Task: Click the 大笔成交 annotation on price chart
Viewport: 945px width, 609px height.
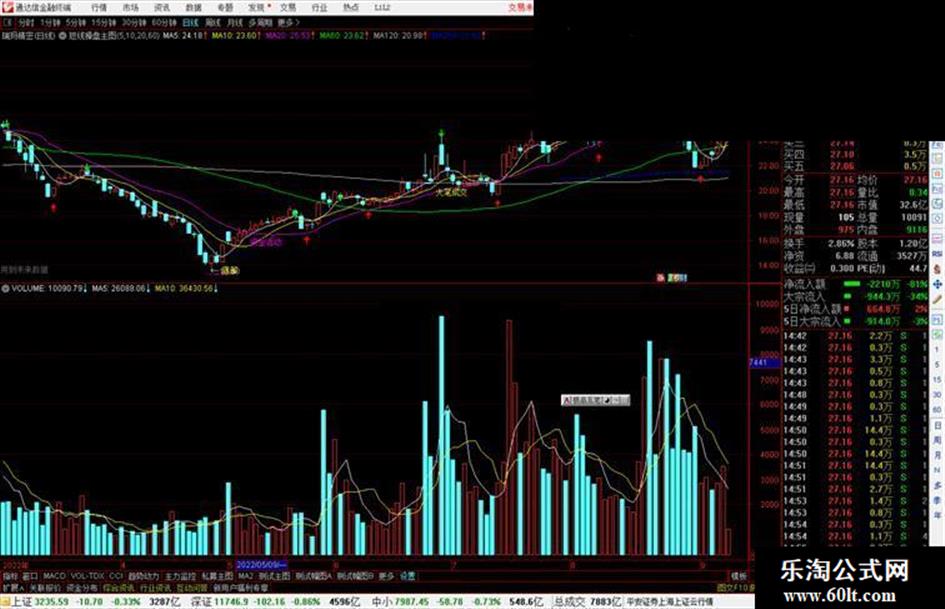Action: [452, 192]
